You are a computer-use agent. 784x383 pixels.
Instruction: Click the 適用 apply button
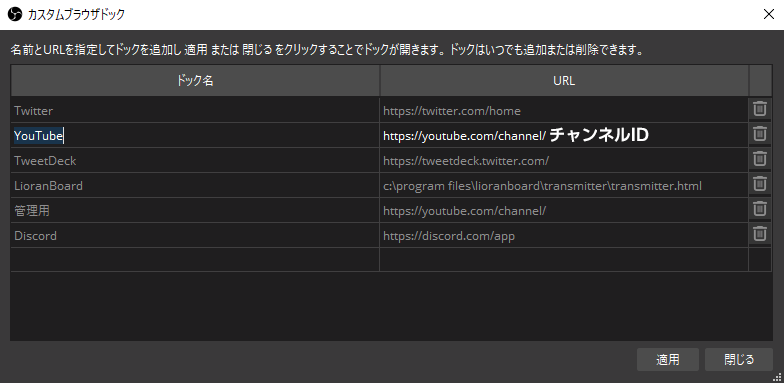(668, 360)
